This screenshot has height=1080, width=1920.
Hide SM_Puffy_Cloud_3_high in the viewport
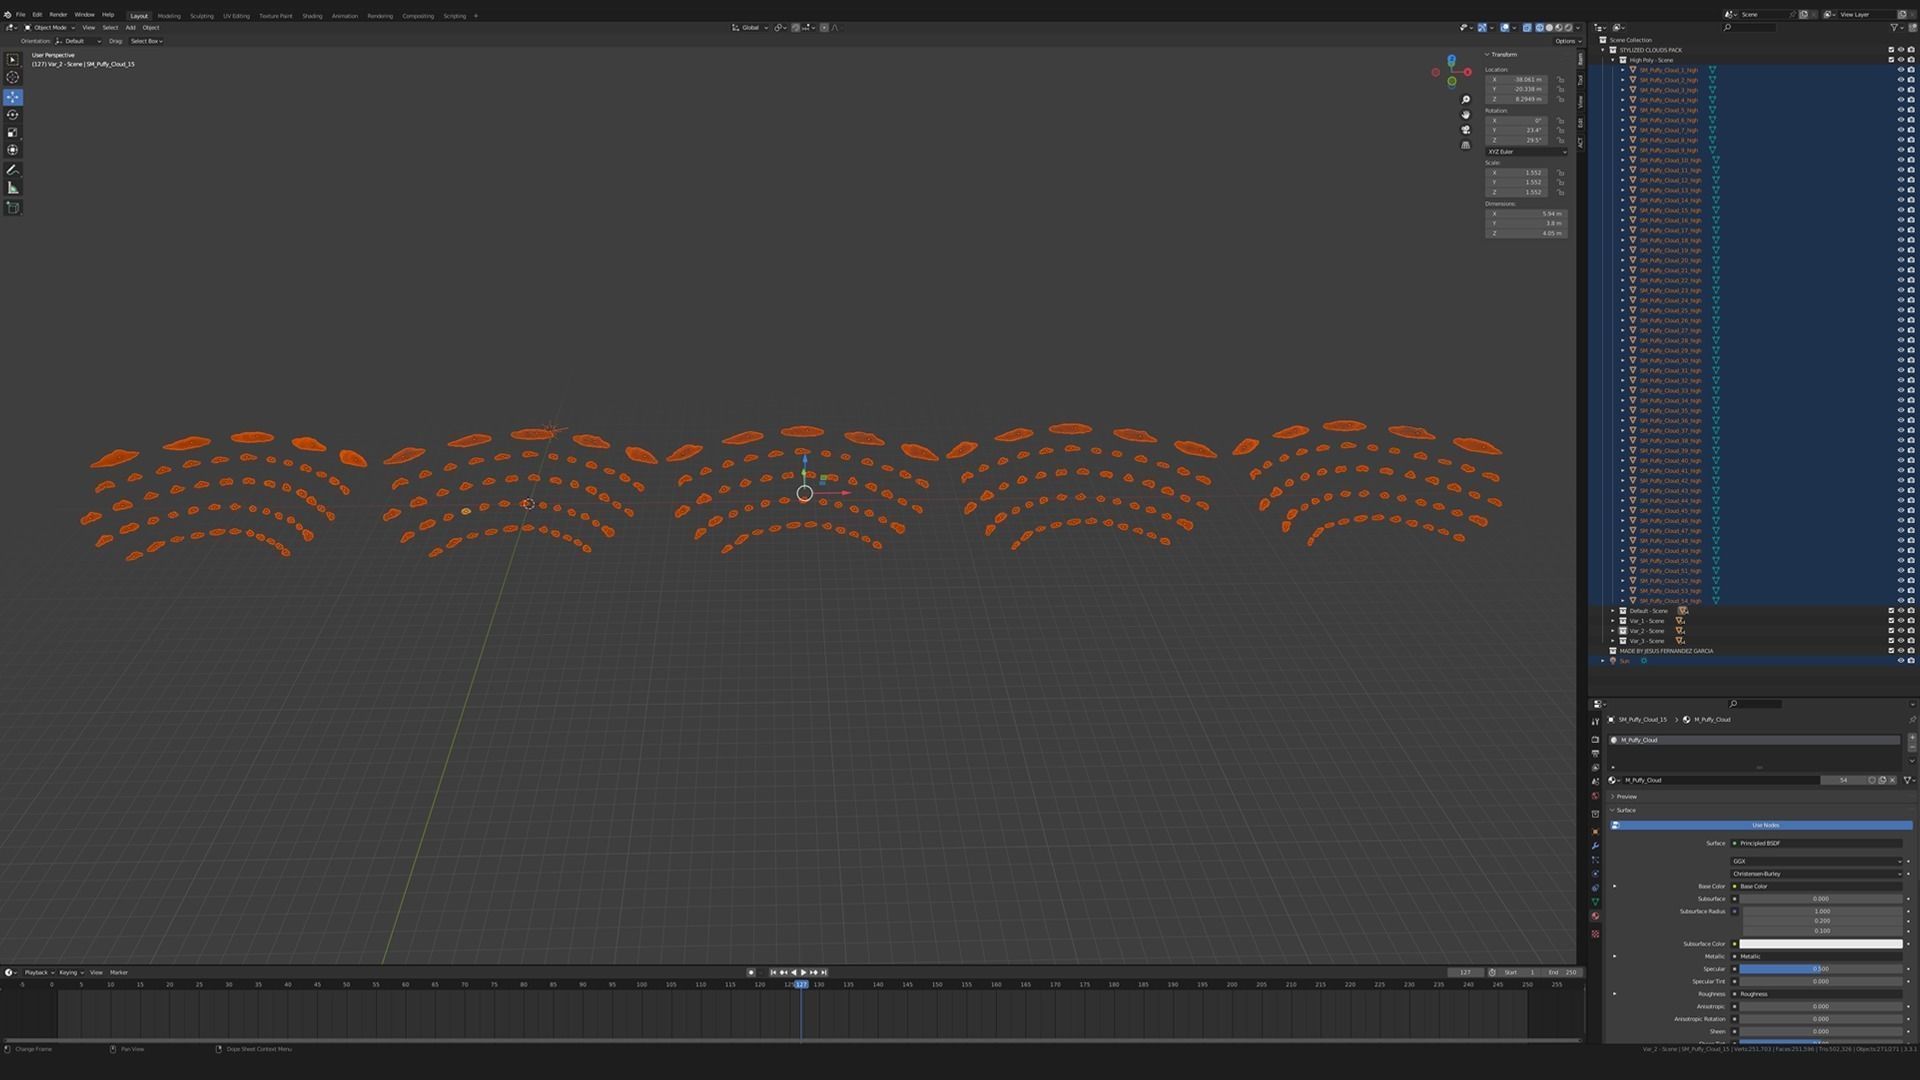[x=1901, y=90]
